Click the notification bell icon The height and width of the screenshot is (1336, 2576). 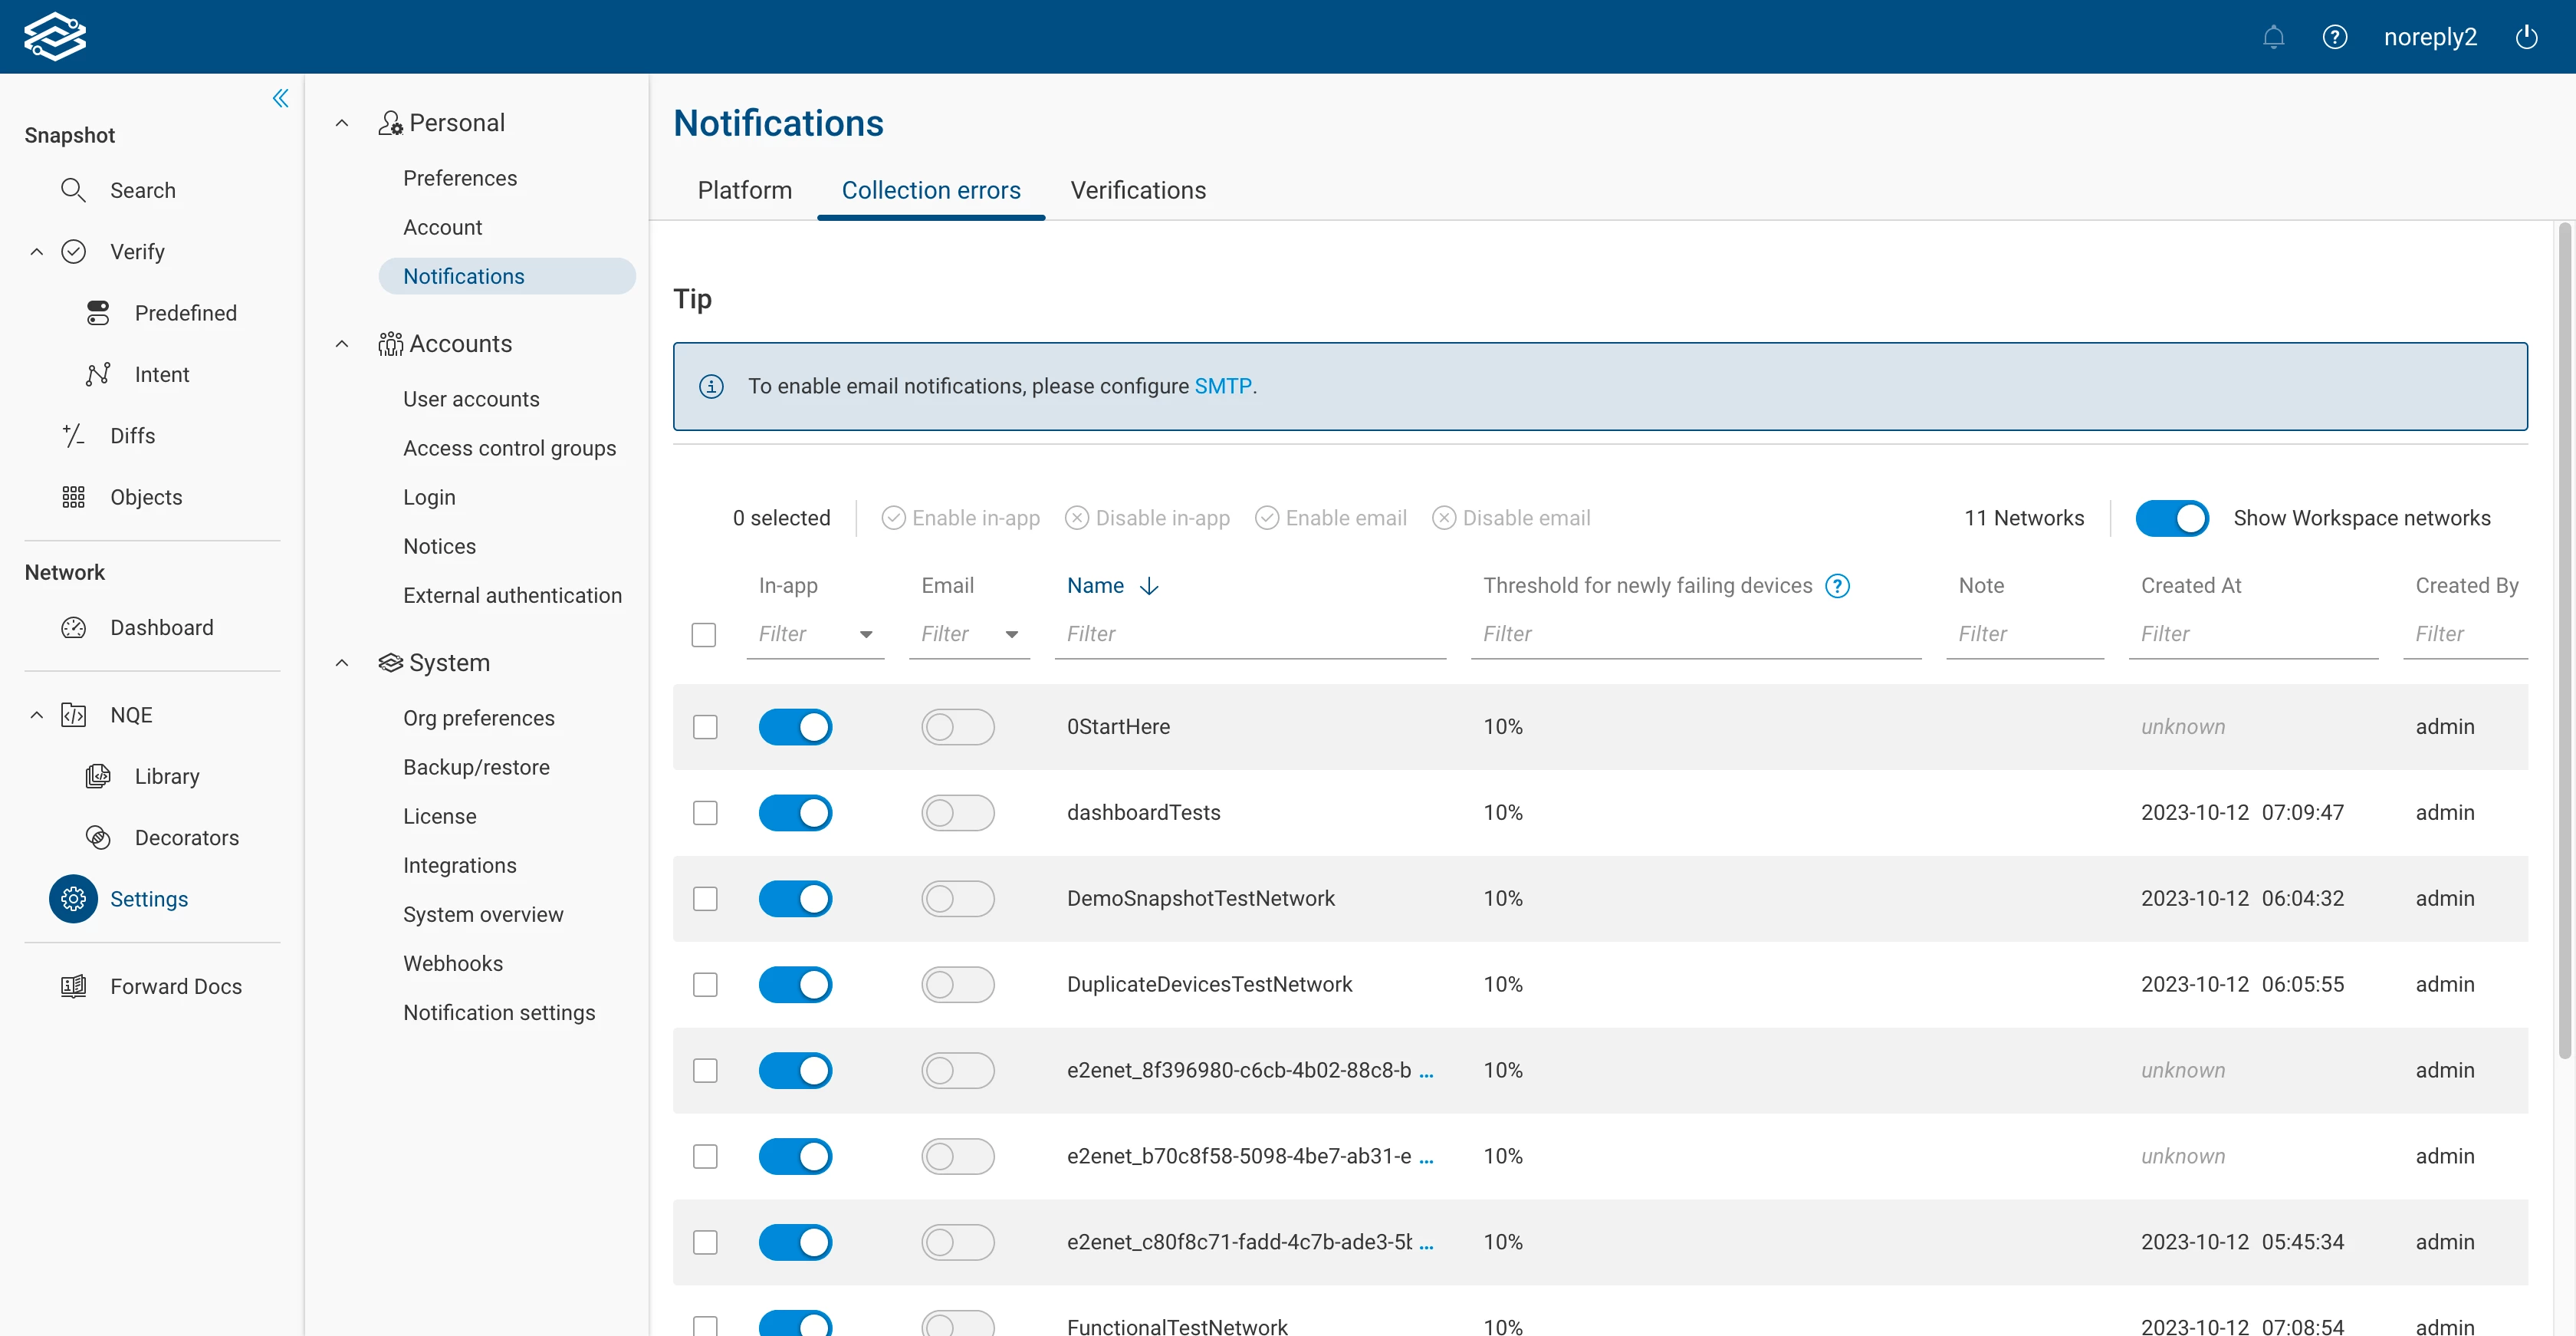(2273, 37)
